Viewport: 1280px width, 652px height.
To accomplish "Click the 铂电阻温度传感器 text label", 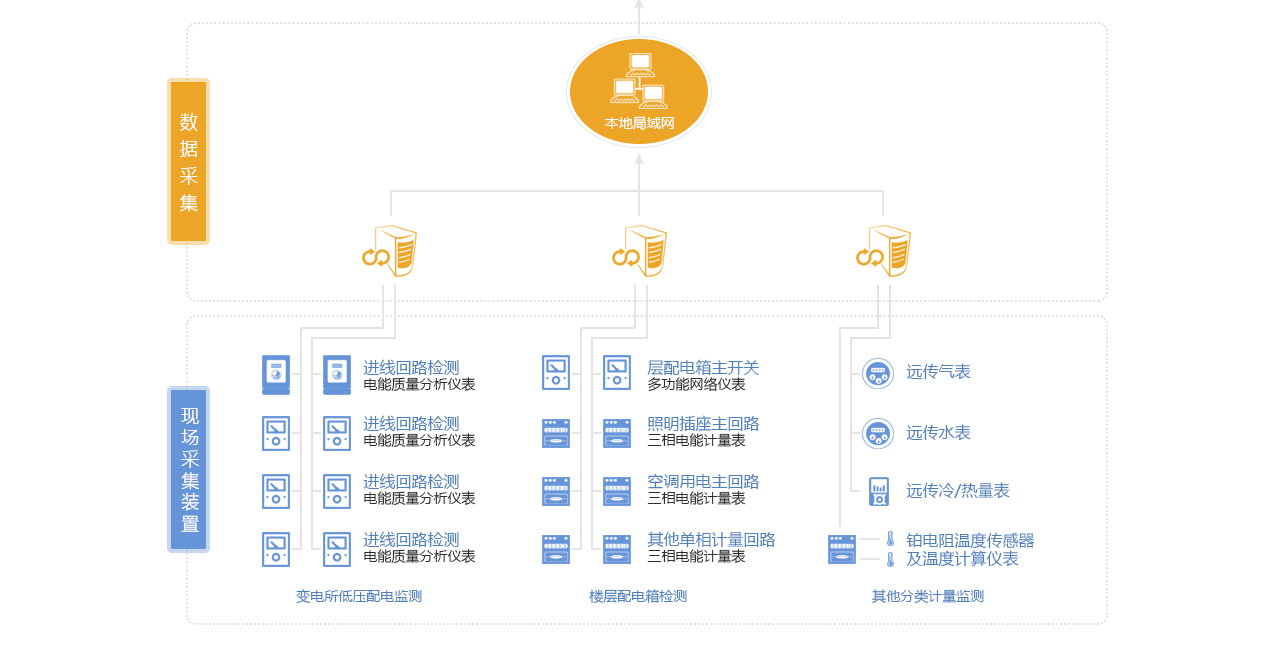I will 970,541.
